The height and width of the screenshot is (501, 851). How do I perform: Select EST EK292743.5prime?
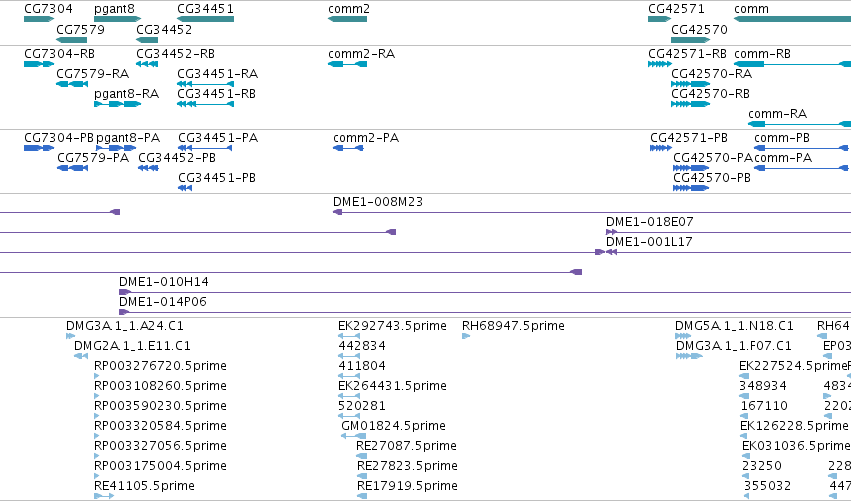(349, 336)
